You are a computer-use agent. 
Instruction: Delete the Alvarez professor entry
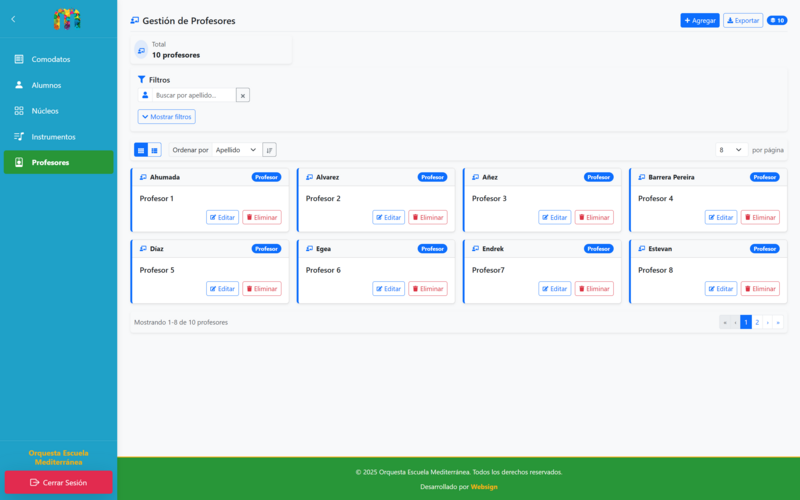point(427,217)
